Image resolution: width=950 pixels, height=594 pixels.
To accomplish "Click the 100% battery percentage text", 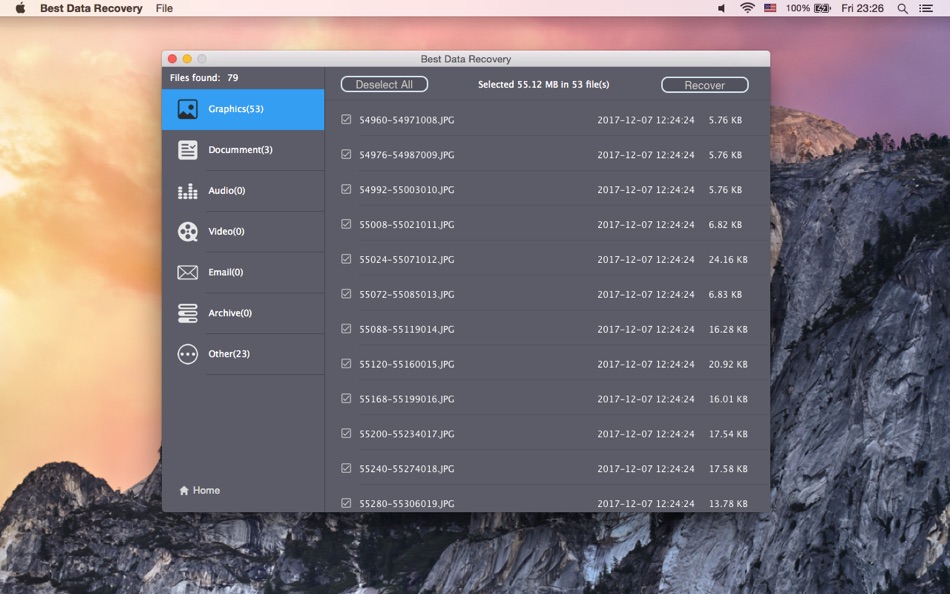I will coord(797,8).
